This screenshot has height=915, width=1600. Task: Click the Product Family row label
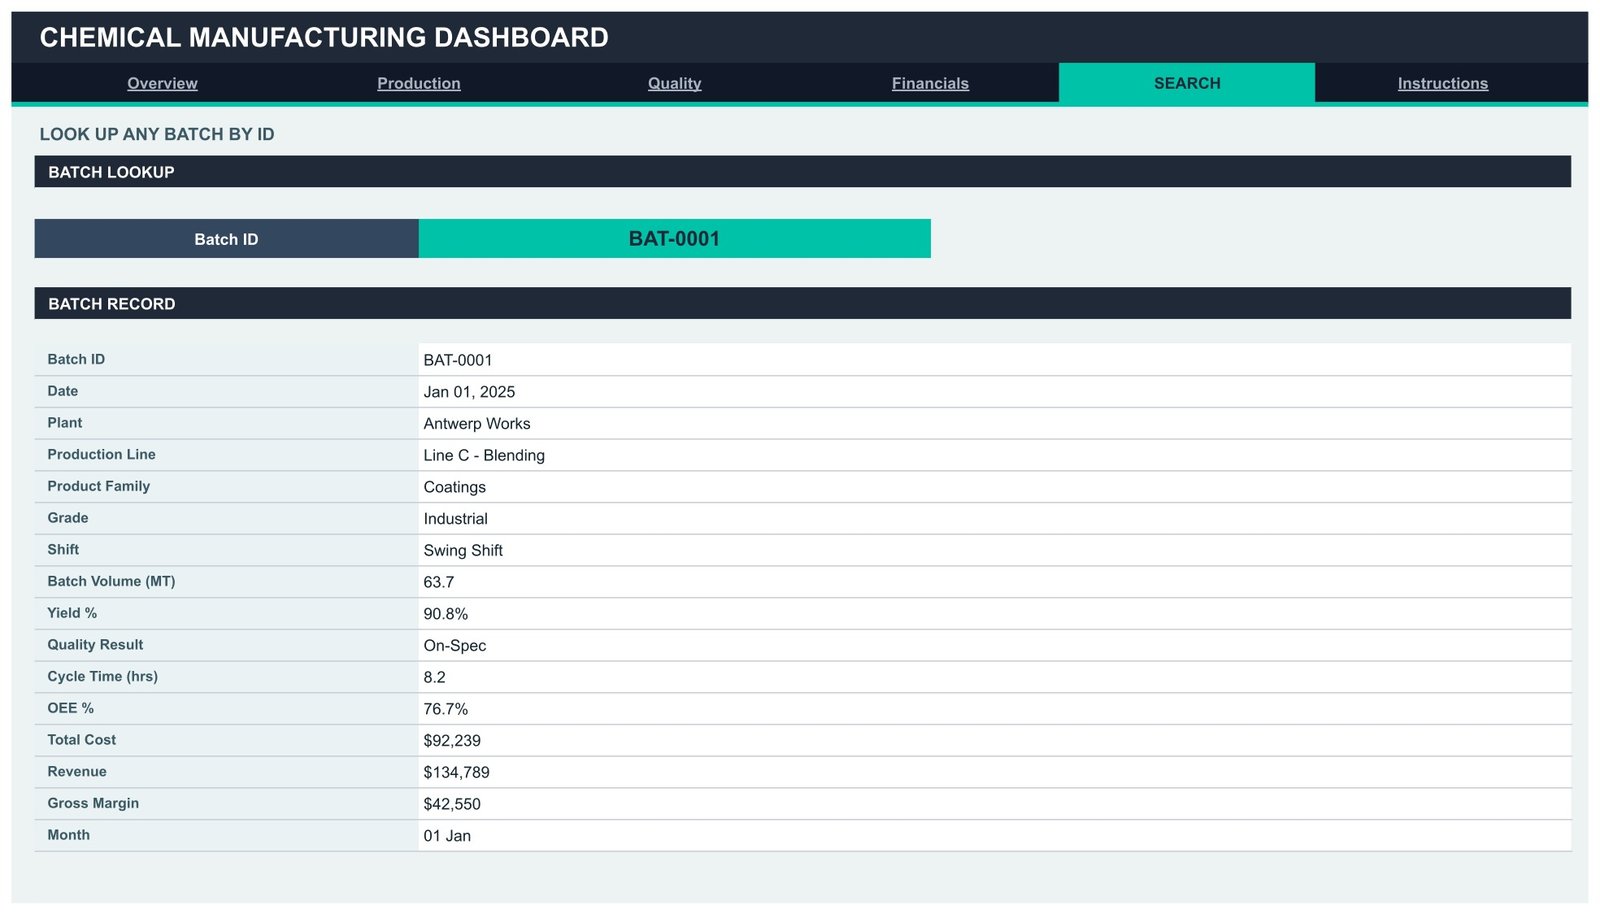click(x=227, y=487)
